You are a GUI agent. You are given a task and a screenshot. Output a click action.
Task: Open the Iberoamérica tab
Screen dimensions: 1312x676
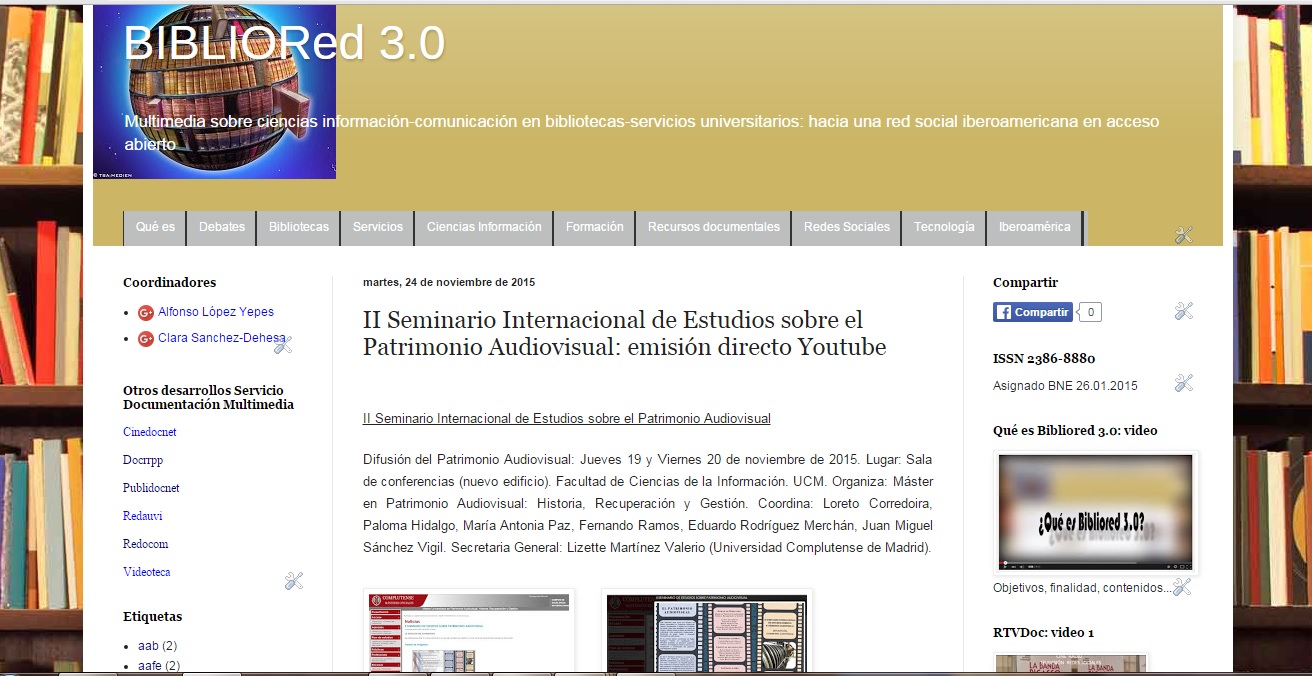(1035, 227)
